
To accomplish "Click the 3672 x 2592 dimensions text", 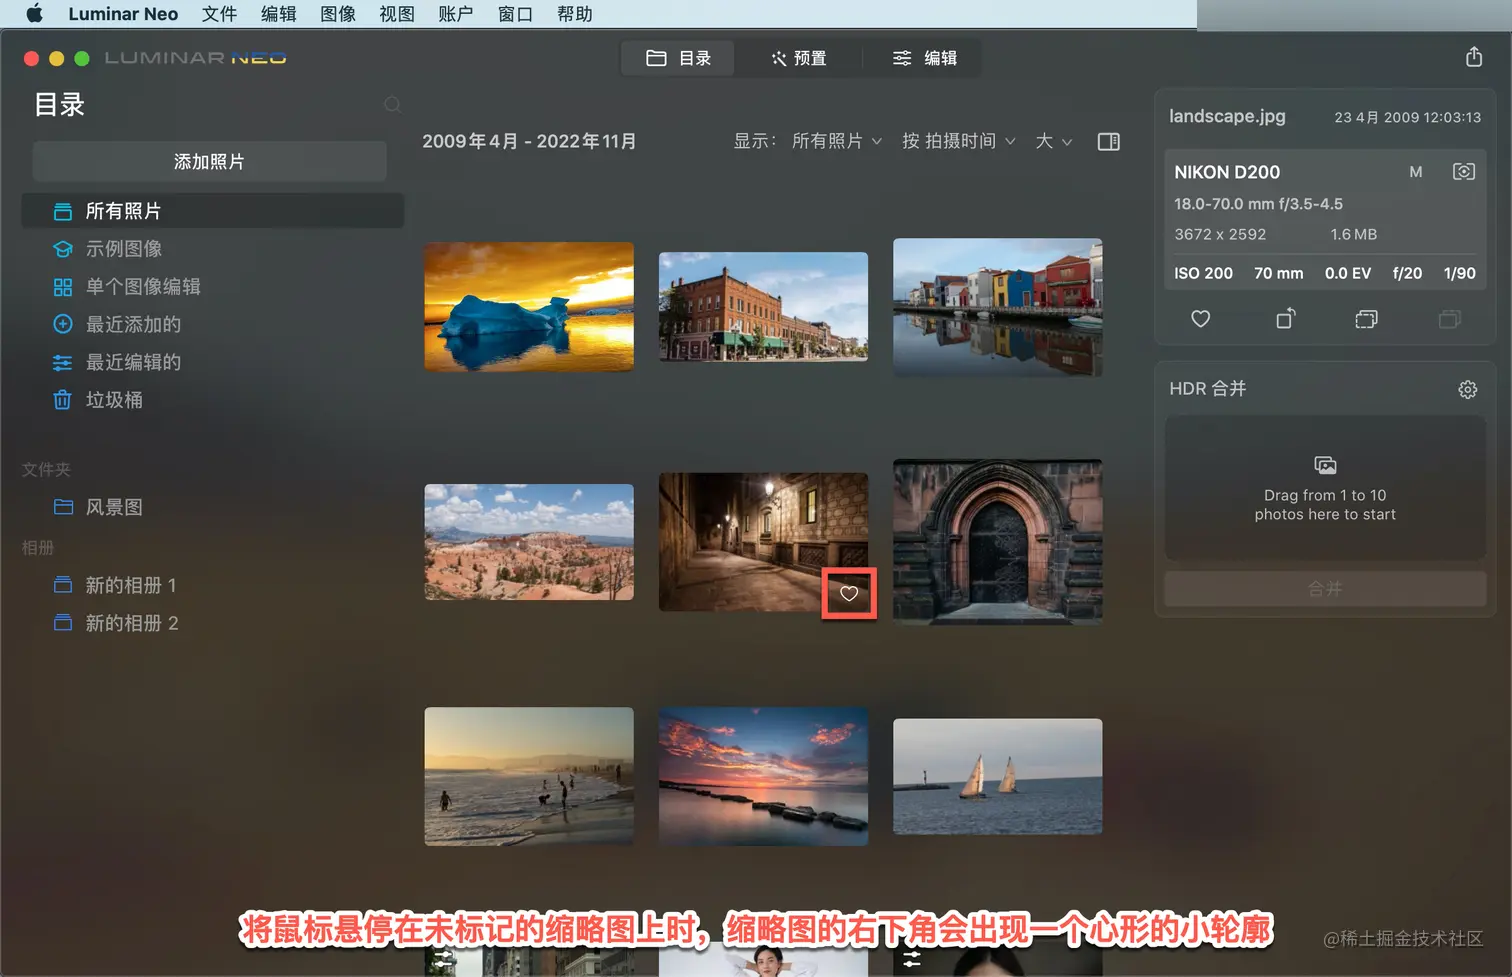I will coord(1220,234).
